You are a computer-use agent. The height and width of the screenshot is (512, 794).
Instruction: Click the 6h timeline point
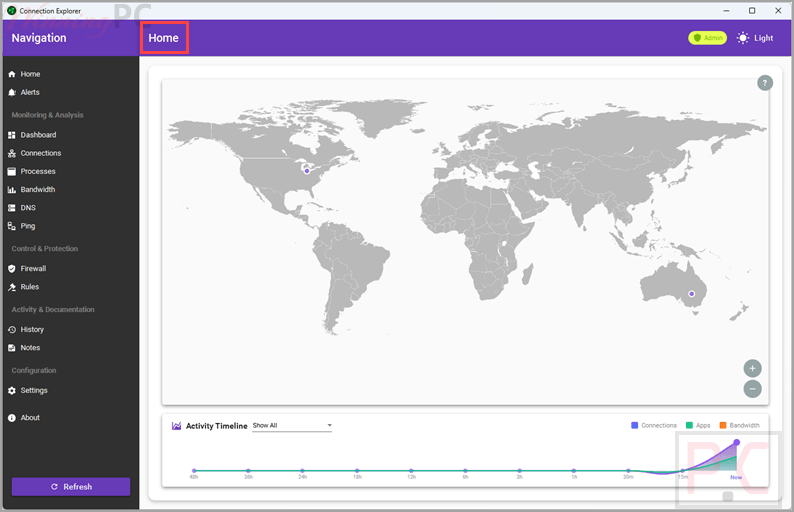tap(465, 470)
